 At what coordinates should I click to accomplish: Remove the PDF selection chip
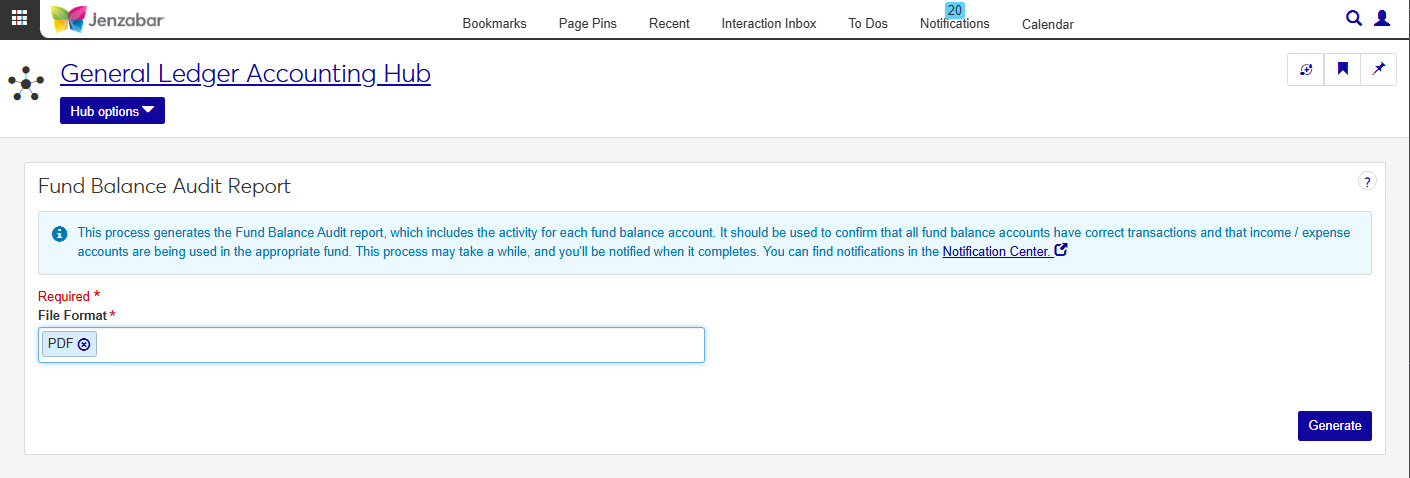point(84,344)
